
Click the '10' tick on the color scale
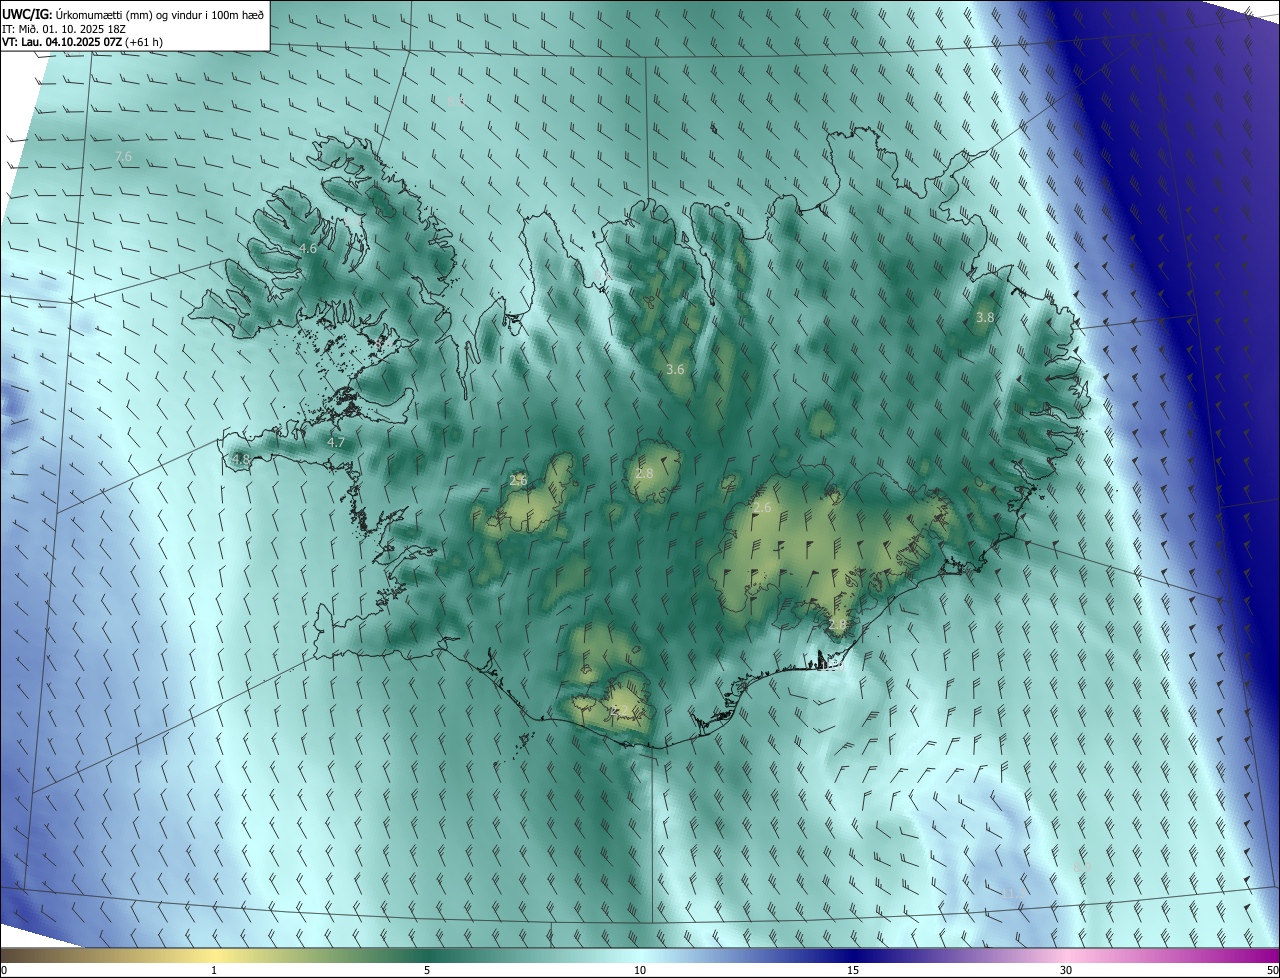click(x=640, y=970)
